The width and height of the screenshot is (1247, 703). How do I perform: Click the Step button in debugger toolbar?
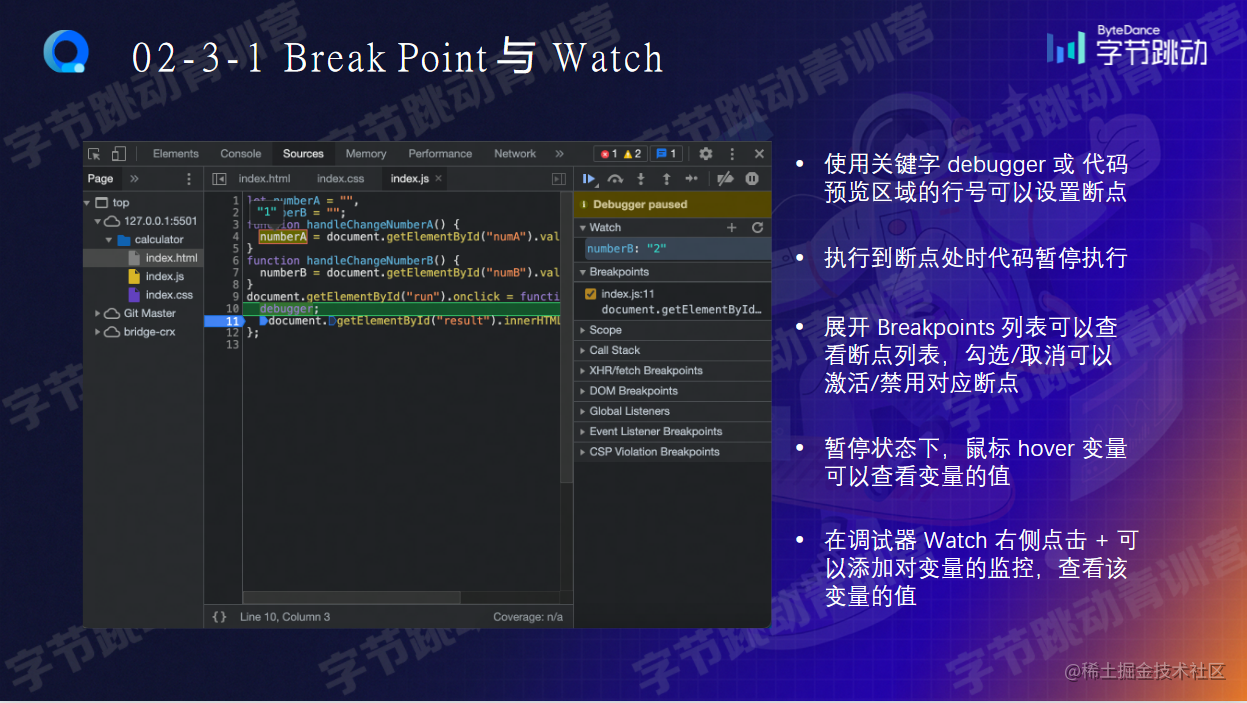691,179
